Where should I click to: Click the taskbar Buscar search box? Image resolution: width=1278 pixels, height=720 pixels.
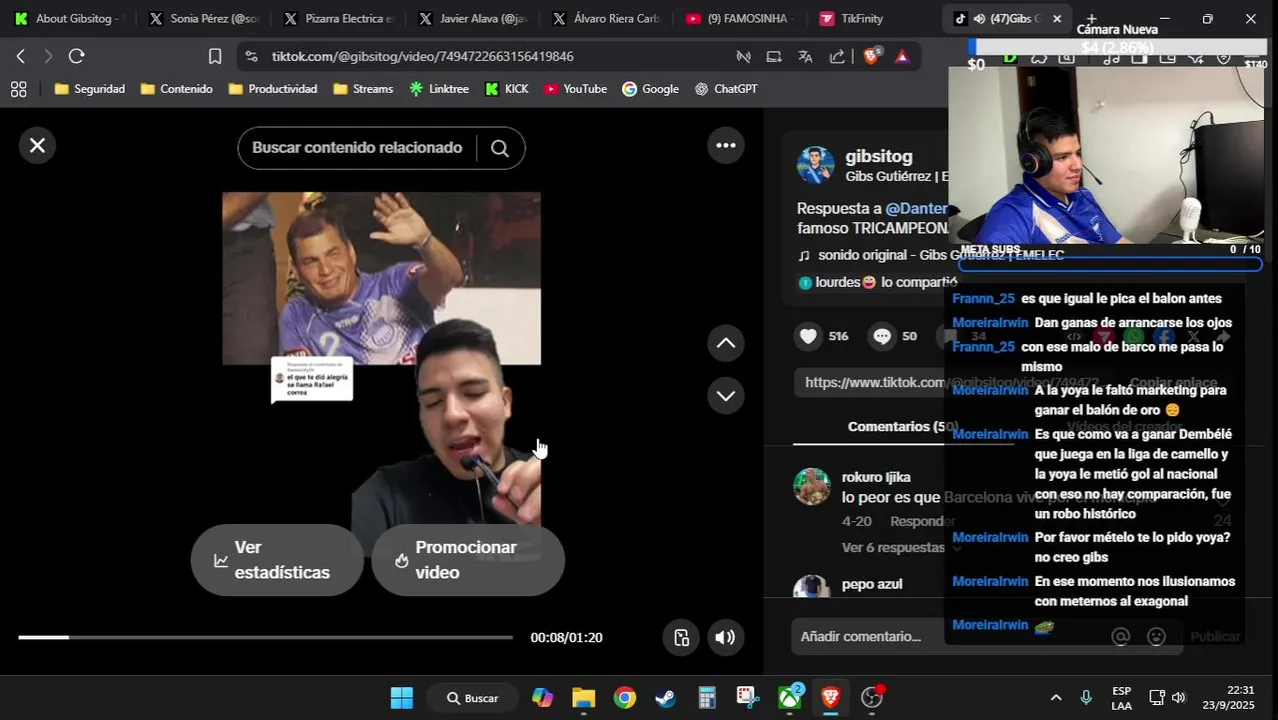472,698
